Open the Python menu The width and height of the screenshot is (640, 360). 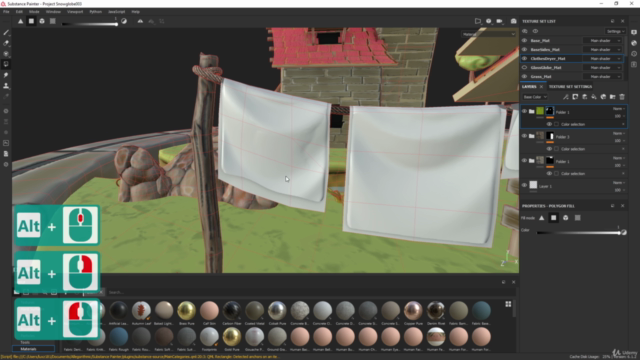tap(96, 12)
